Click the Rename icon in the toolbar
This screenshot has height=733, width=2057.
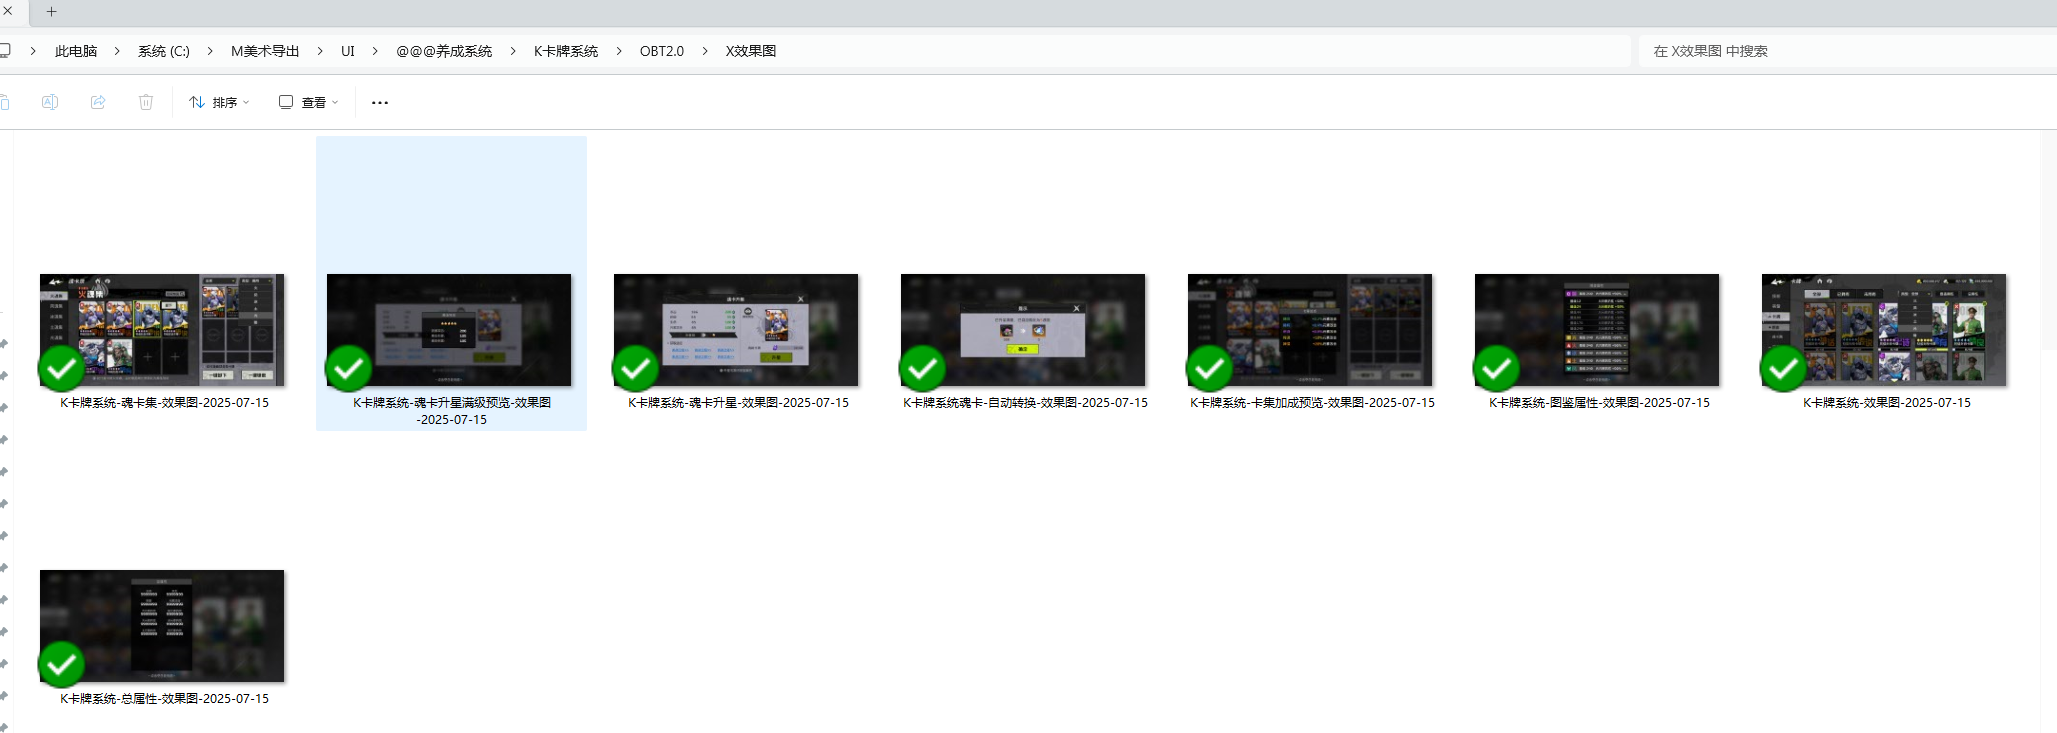50,102
